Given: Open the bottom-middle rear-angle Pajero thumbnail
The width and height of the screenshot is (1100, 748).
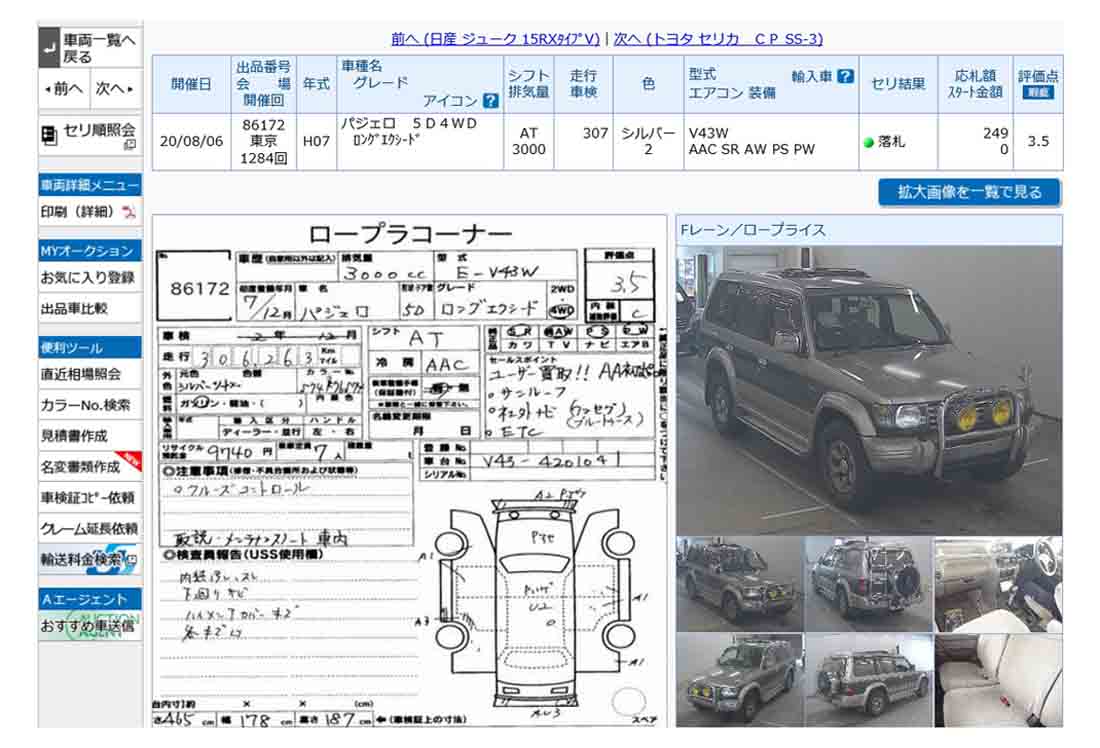Looking at the screenshot, I should pos(869,680).
